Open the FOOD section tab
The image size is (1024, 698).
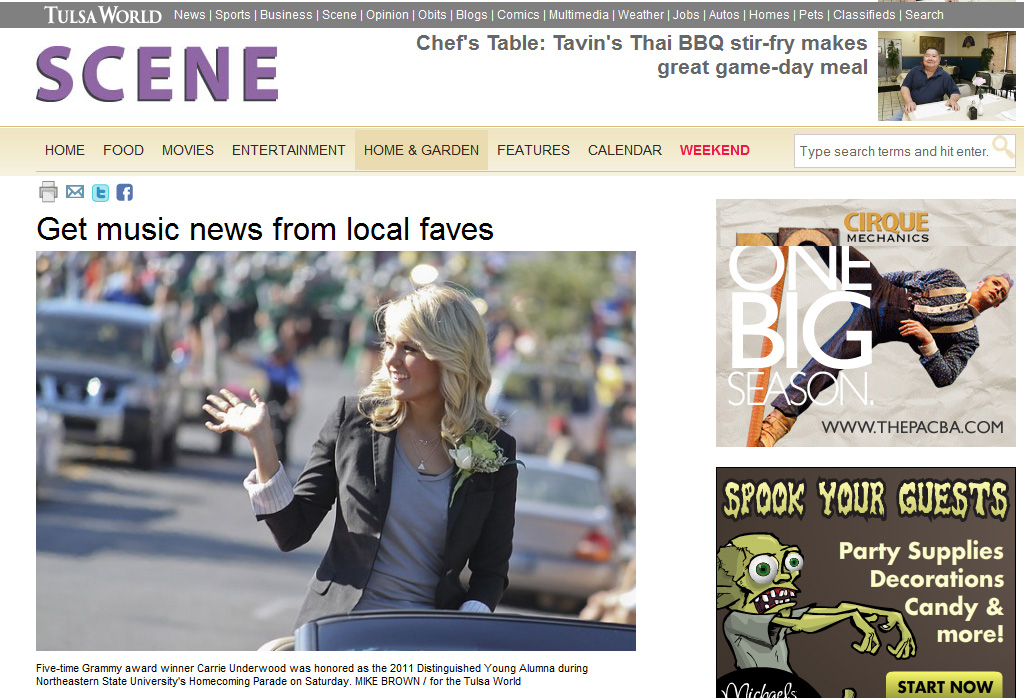coord(123,150)
